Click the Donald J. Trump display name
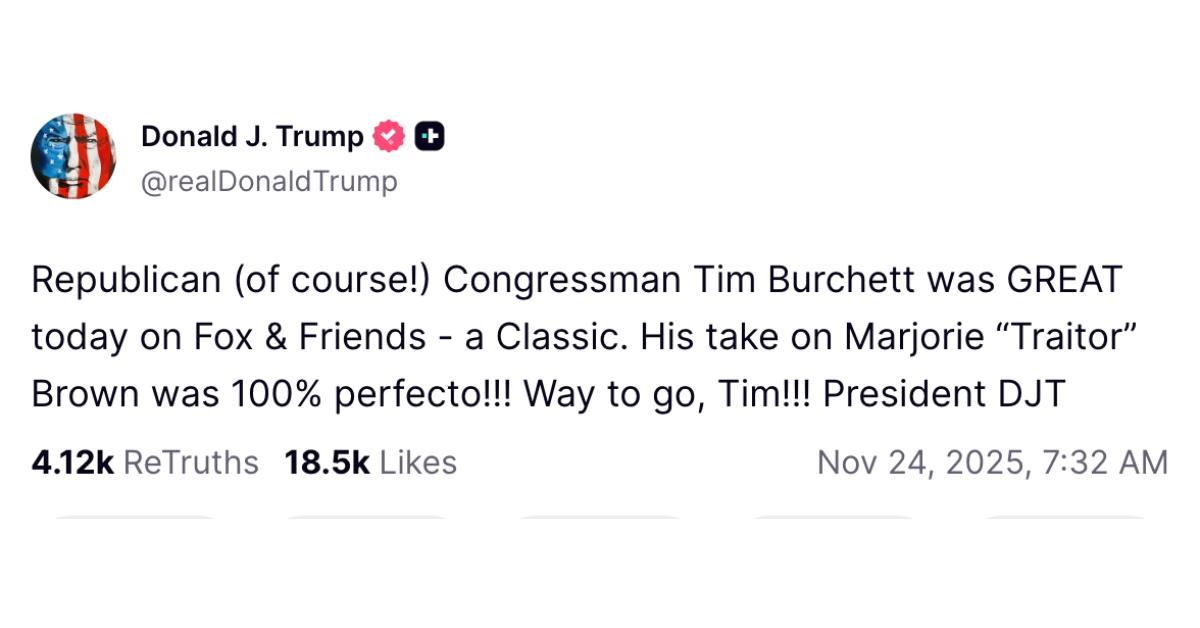The height and width of the screenshot is (628, 1200). 252,135
